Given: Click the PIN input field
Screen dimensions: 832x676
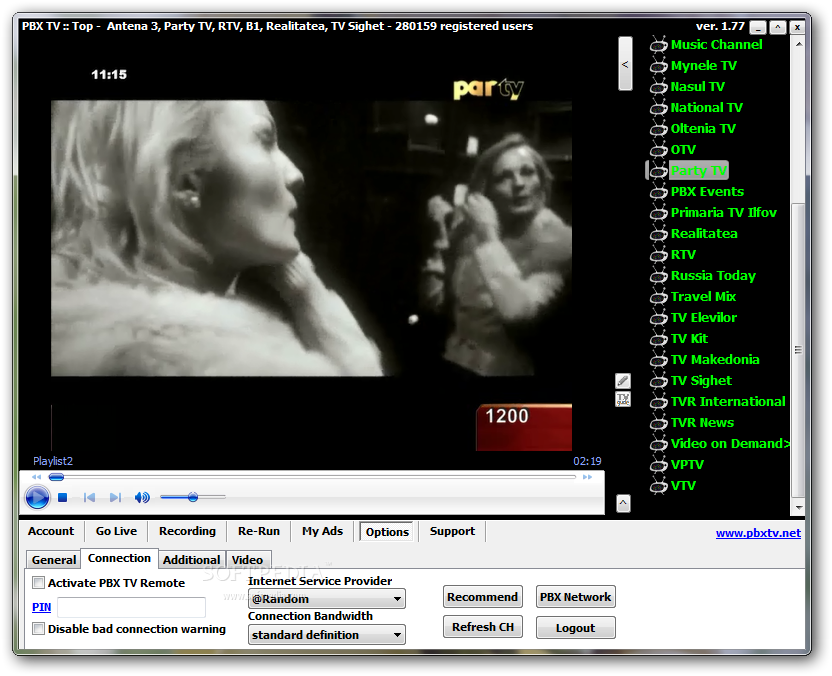Looking at the screenshot, I should pyautogui.click(x=131, y=608).
